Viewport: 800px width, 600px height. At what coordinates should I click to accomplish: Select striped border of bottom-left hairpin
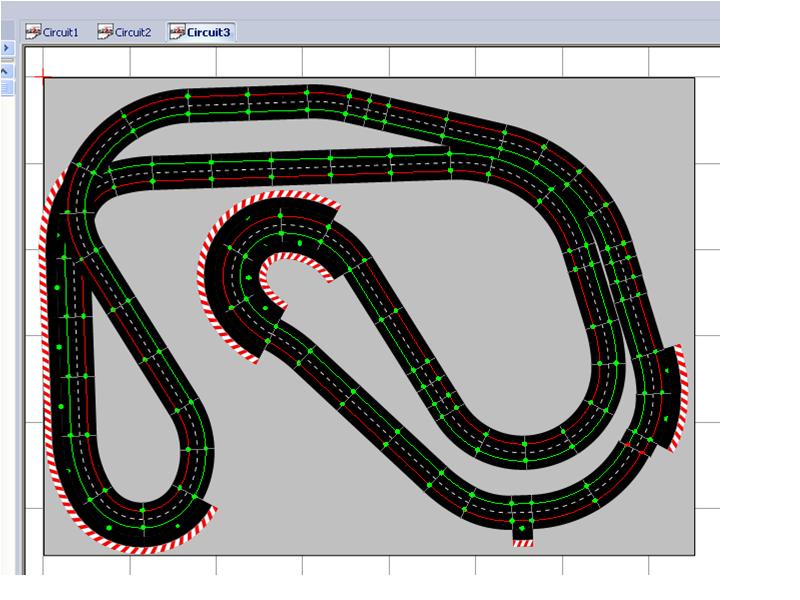150,544
